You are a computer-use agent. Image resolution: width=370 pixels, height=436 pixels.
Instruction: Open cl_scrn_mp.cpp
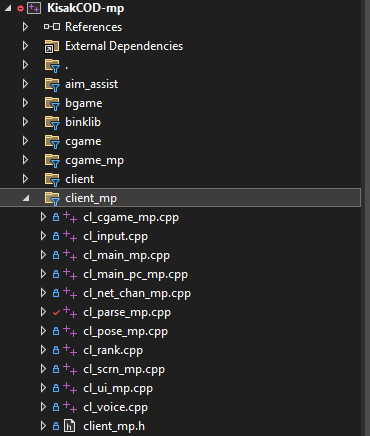[x=124, y=370]
